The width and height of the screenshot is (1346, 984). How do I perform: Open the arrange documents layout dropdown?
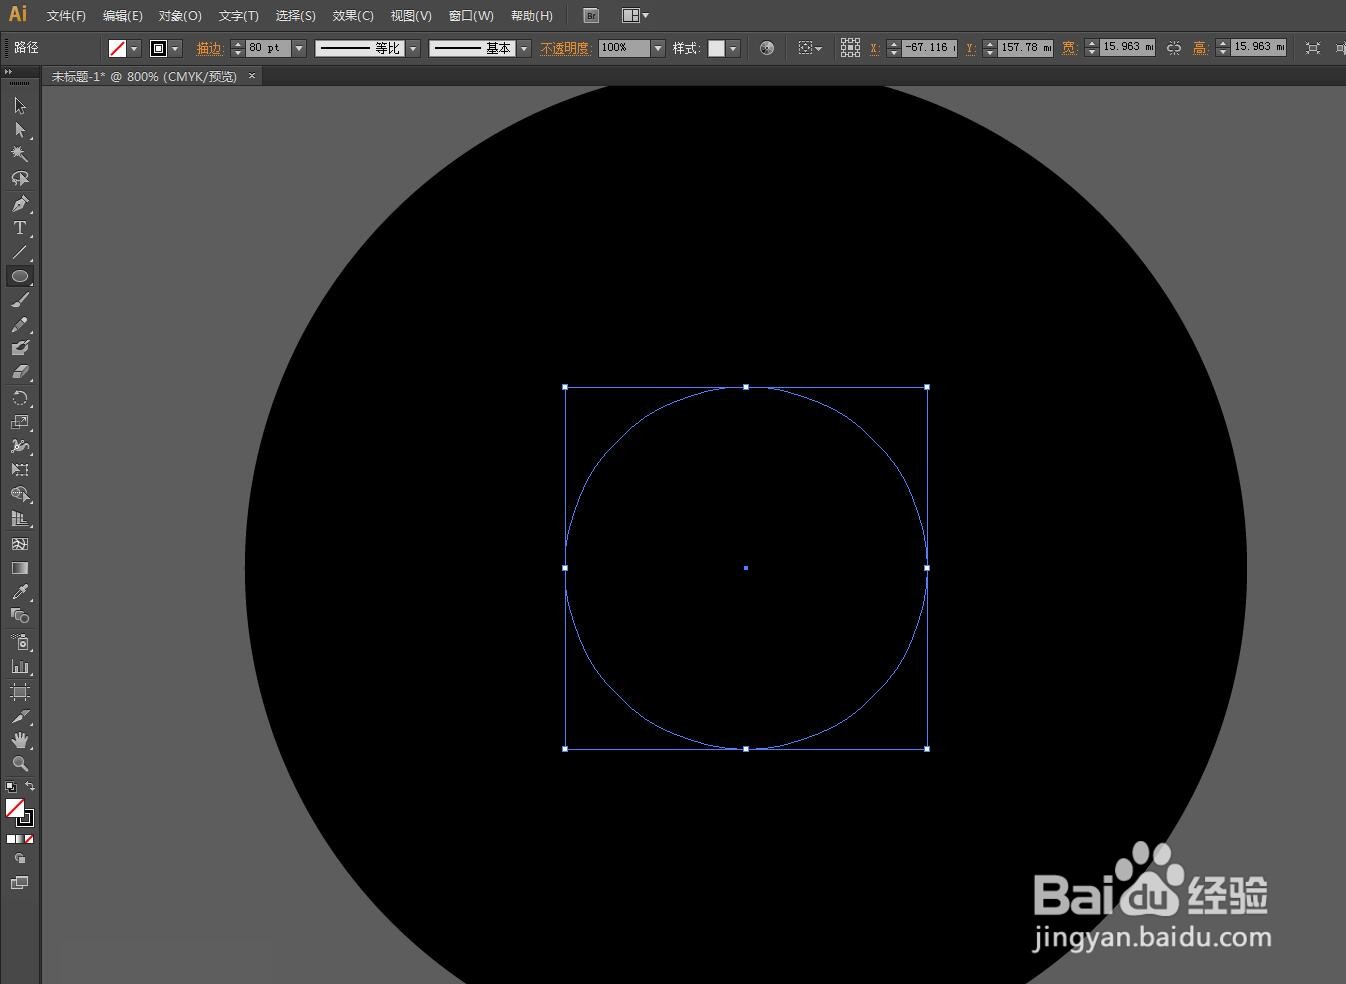click(x=635, y=16)
